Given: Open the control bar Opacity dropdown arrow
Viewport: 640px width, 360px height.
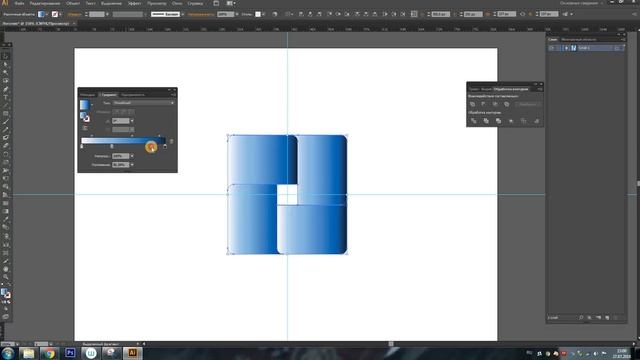Looking at the screenshot, I should point(237,14).
